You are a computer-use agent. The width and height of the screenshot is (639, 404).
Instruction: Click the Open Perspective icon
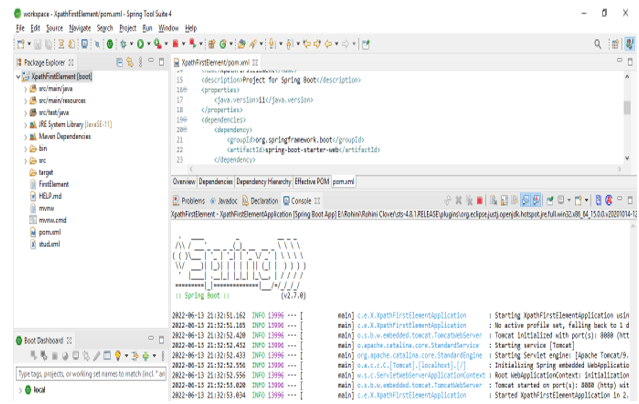point(615,44)
